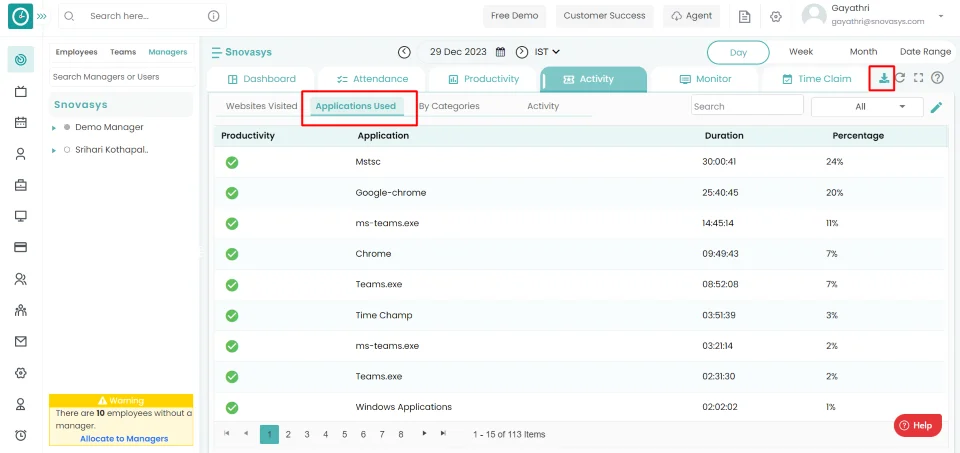
Task: Switch to Week view
Action: (x=801, y=52)
